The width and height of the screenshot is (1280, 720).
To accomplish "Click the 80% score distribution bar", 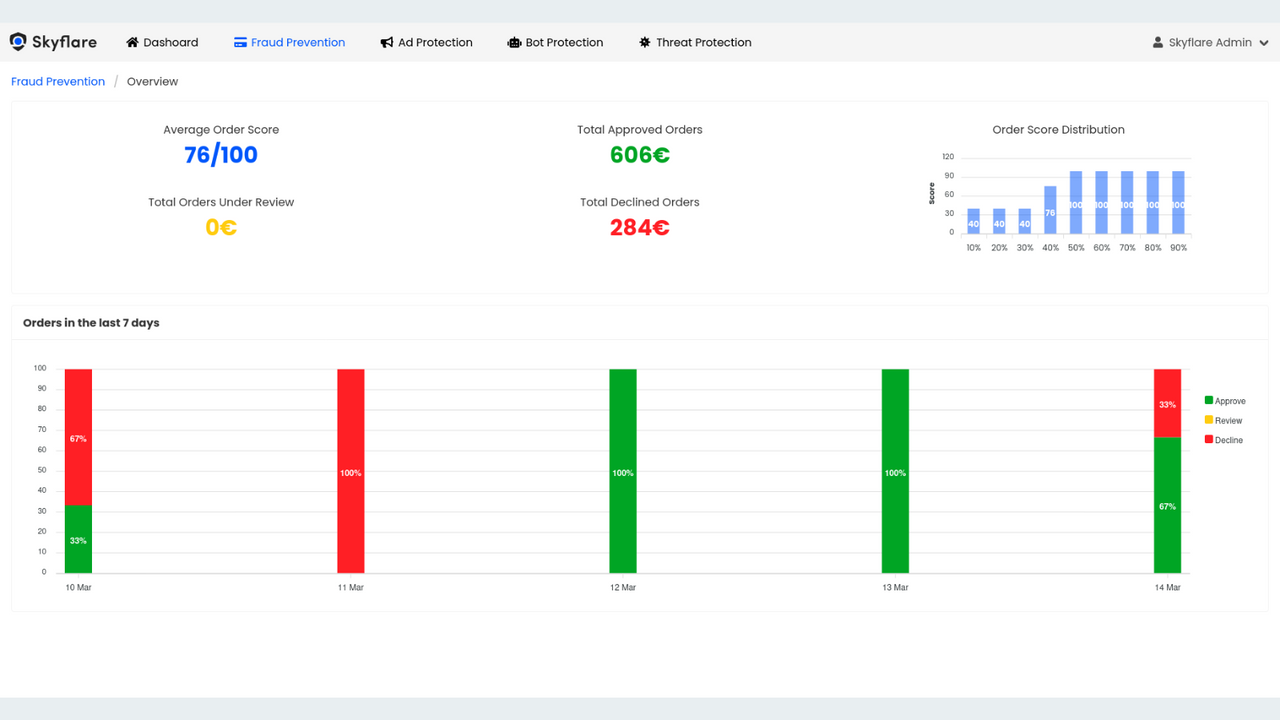I will [x=1153, y=202].
